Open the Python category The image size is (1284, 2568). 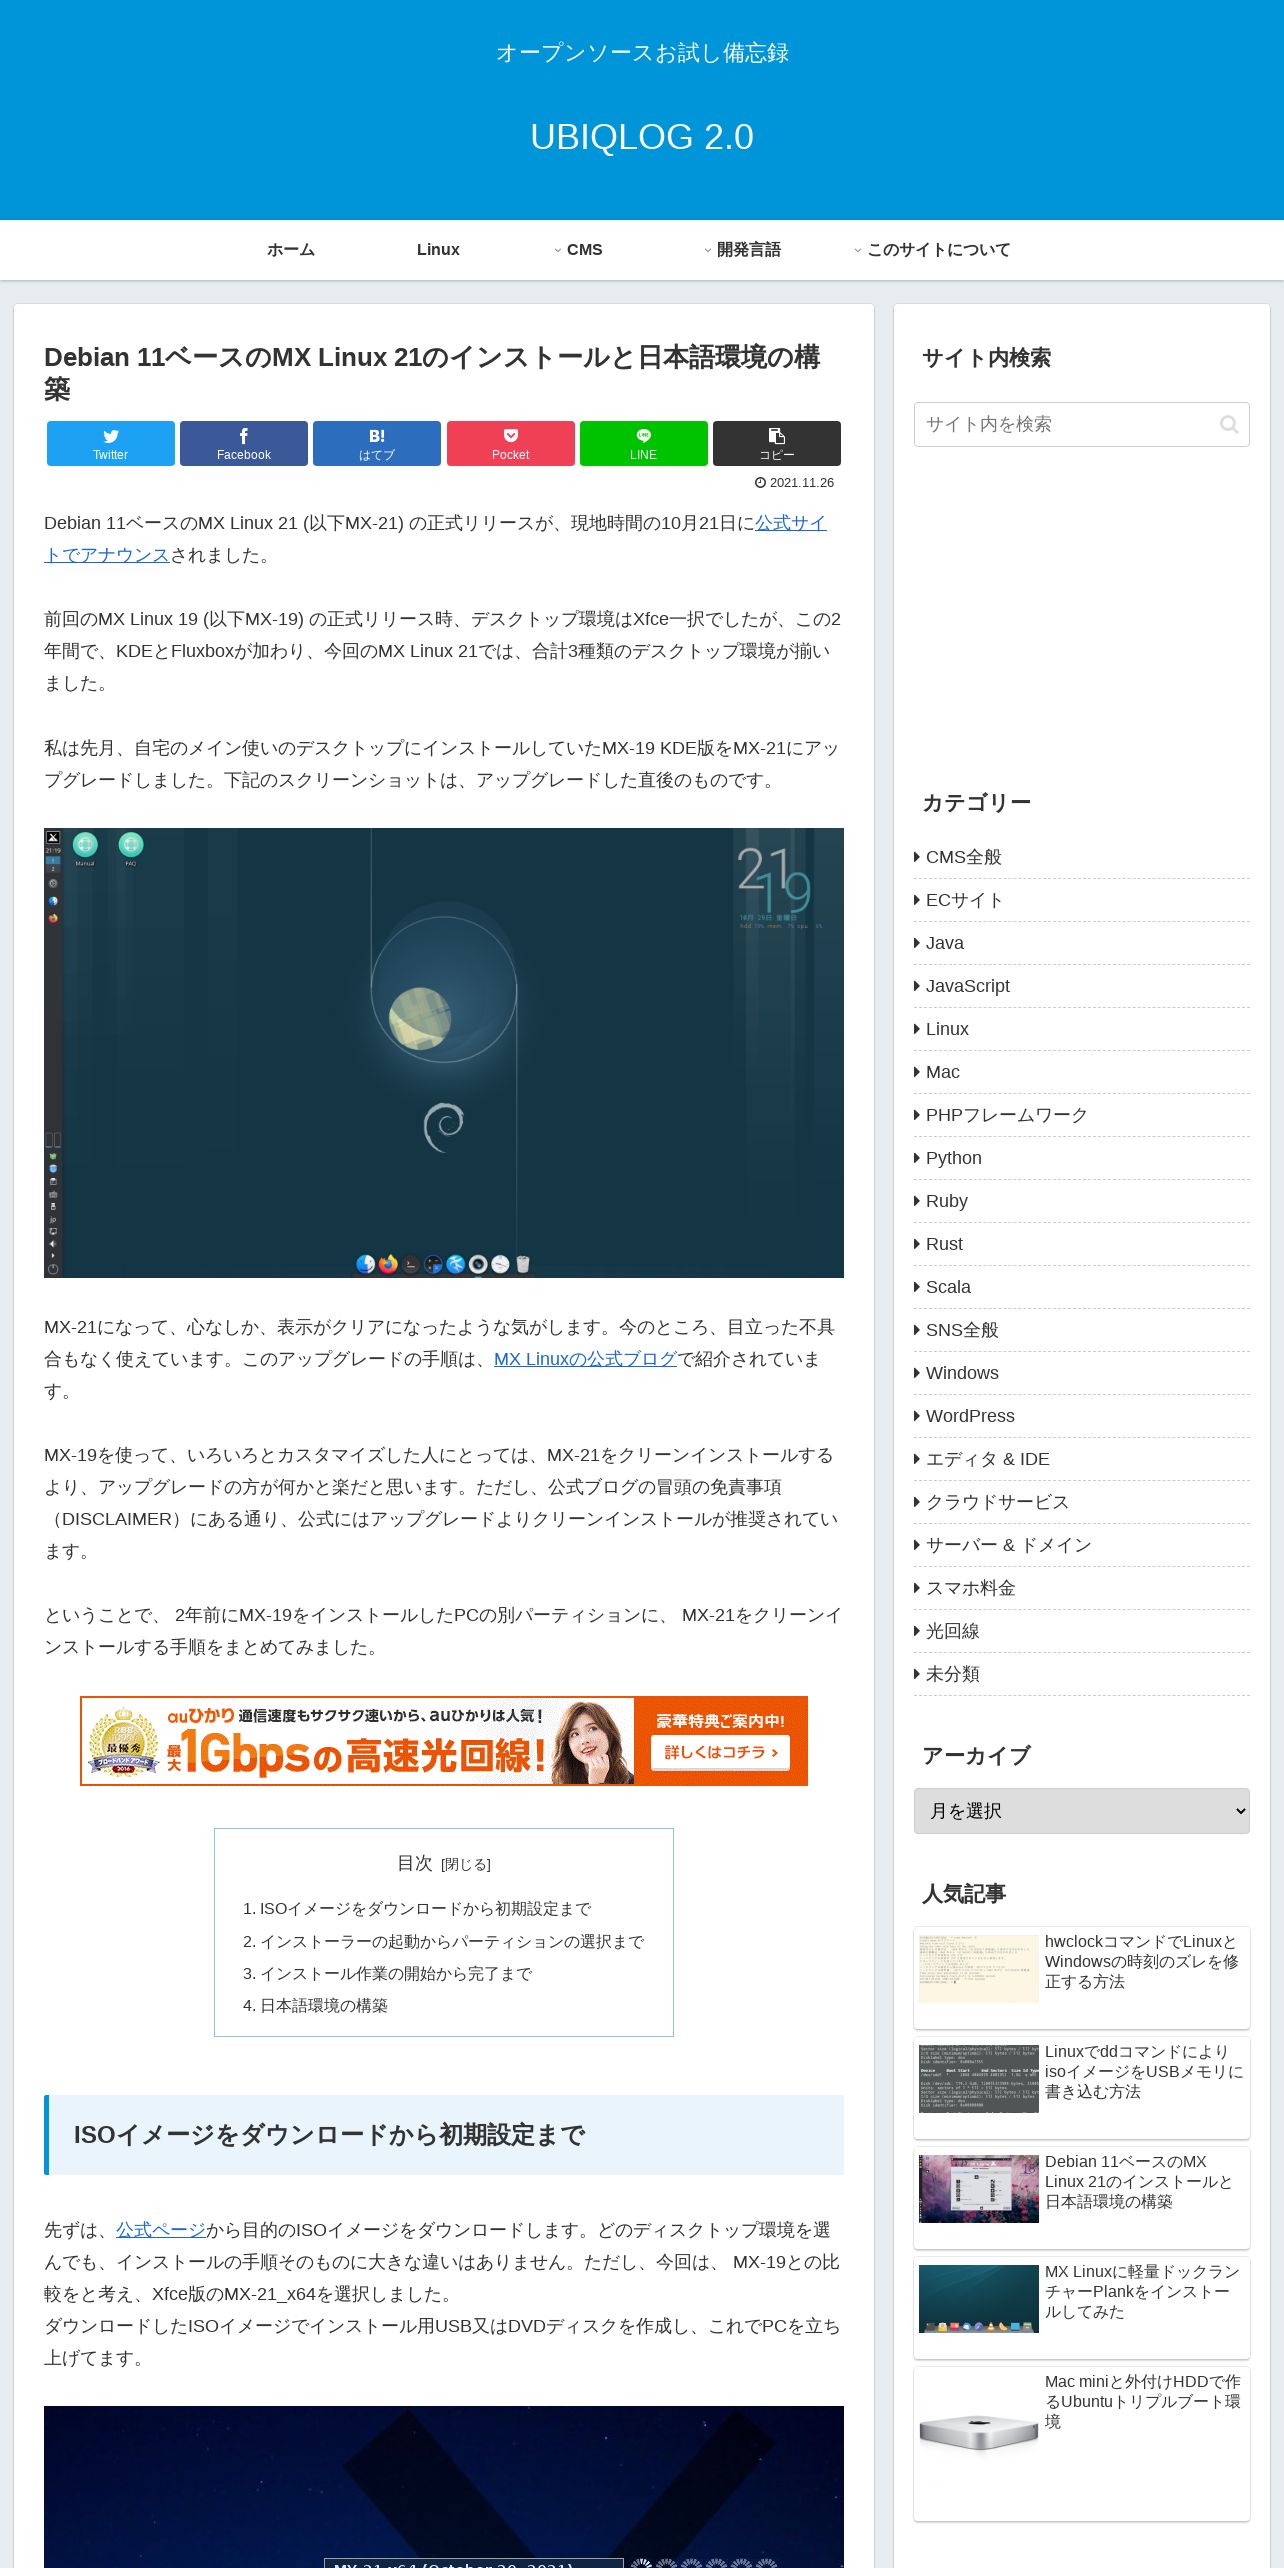[x=1082, y=1158]
